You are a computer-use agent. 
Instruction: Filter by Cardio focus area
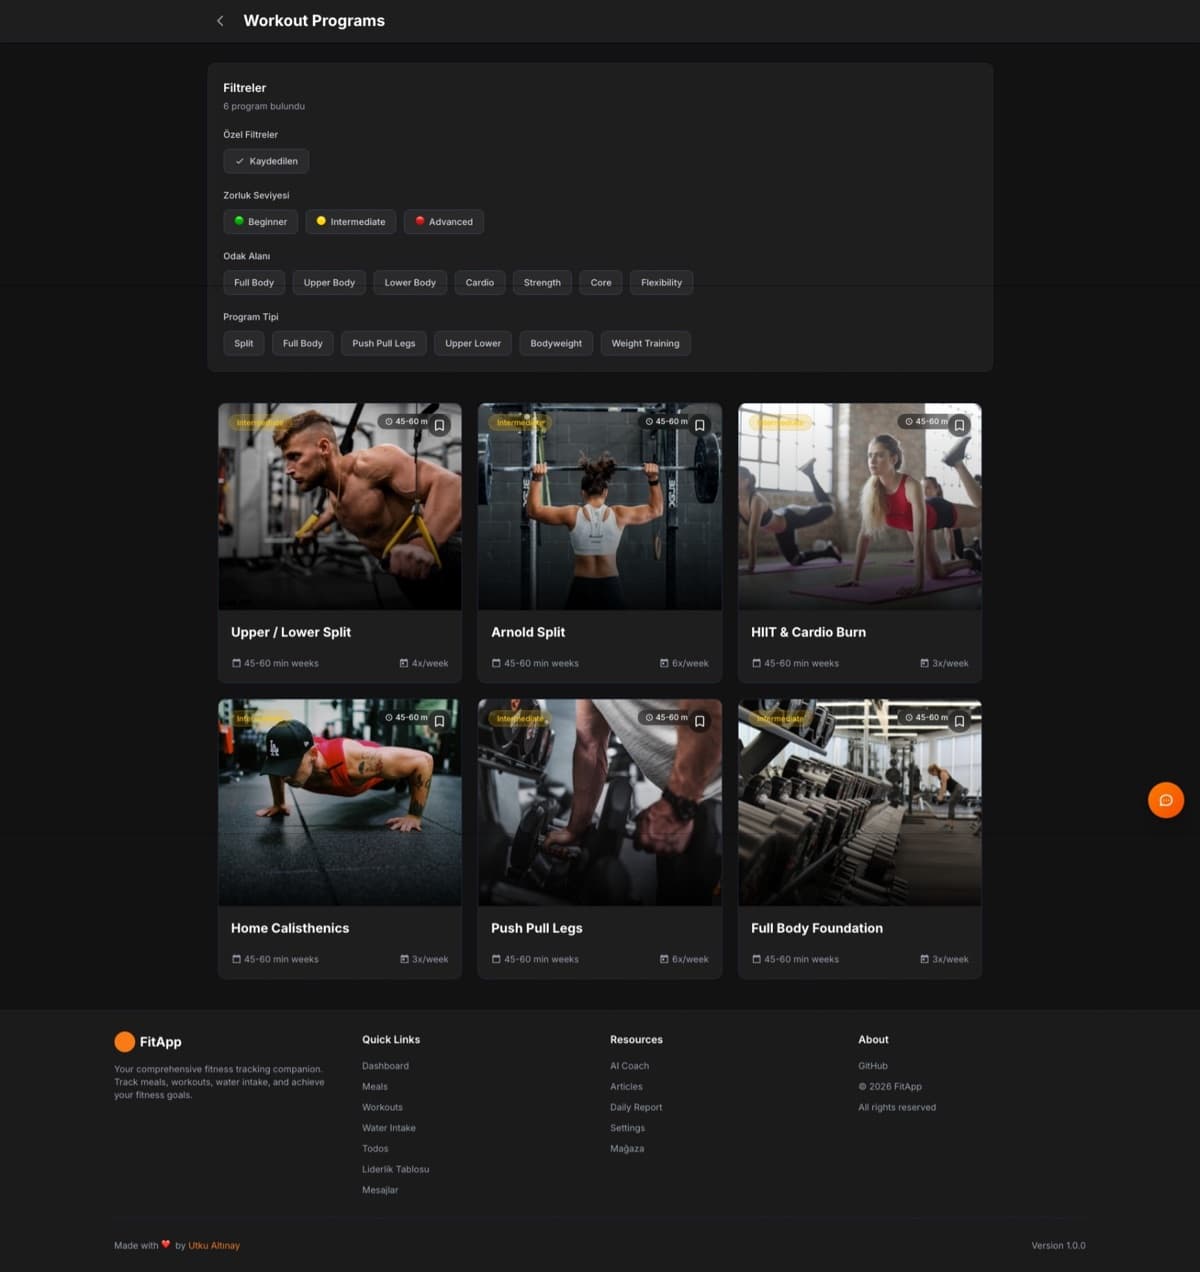pos(480,283)
